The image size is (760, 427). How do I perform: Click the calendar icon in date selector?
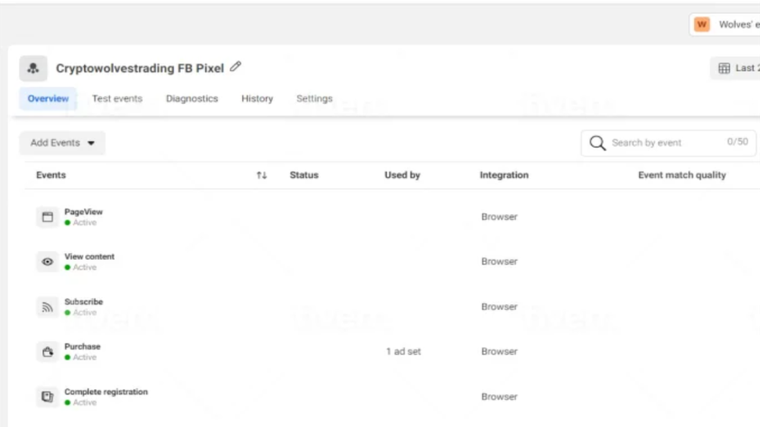(724, 68)
